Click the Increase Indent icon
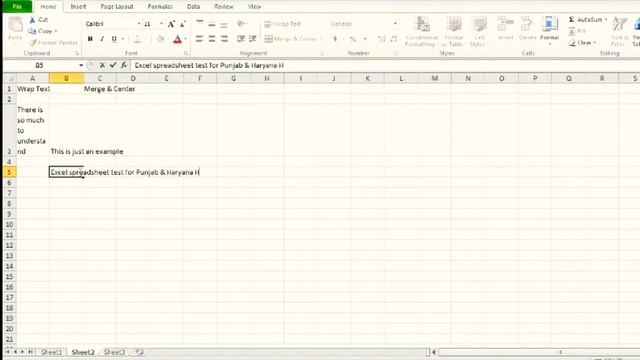640x360 pixels. pyautogui.click(x=252, y=39)
